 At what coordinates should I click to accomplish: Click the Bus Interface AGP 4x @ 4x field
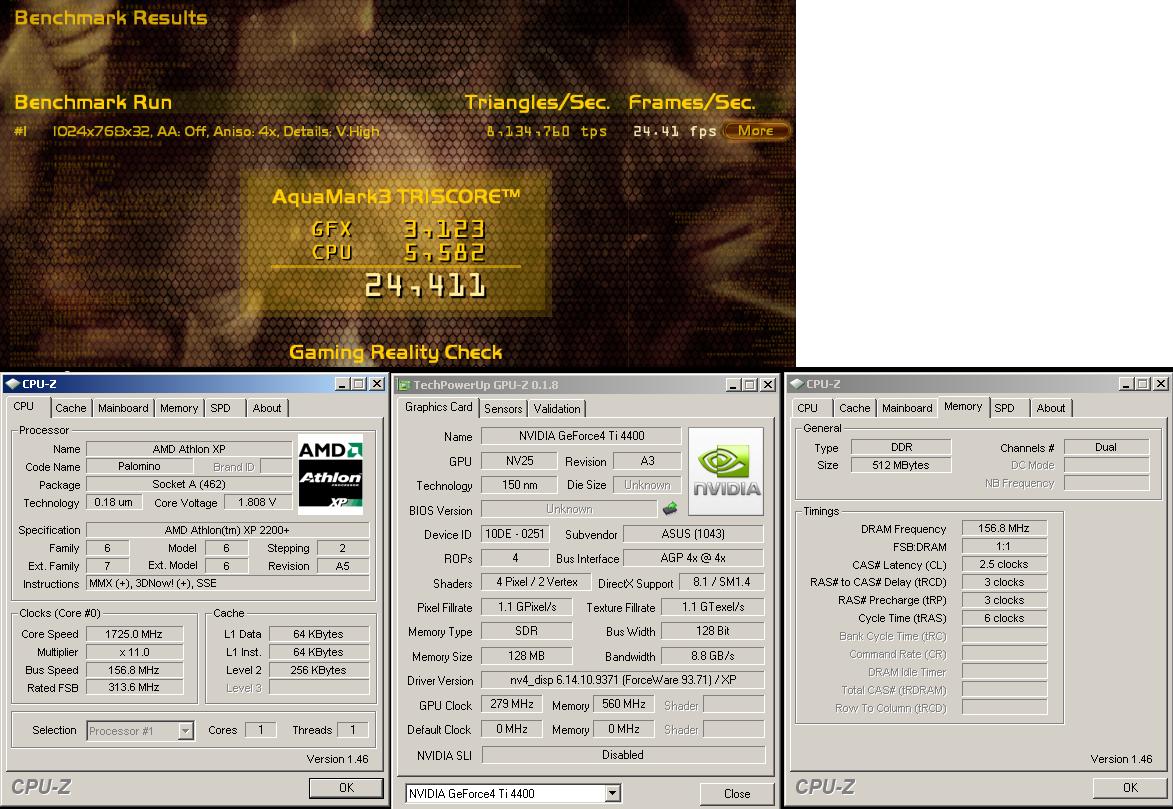[693, 558]
